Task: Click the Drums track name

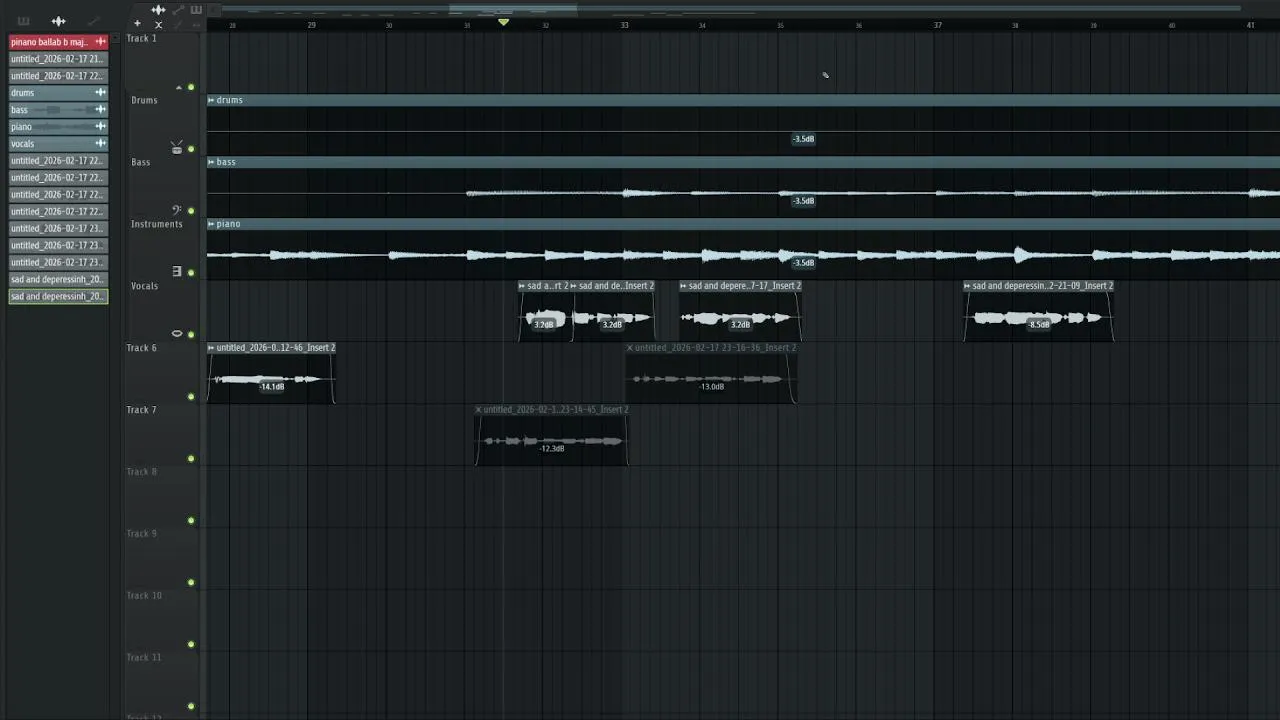Action: point(144,100)
